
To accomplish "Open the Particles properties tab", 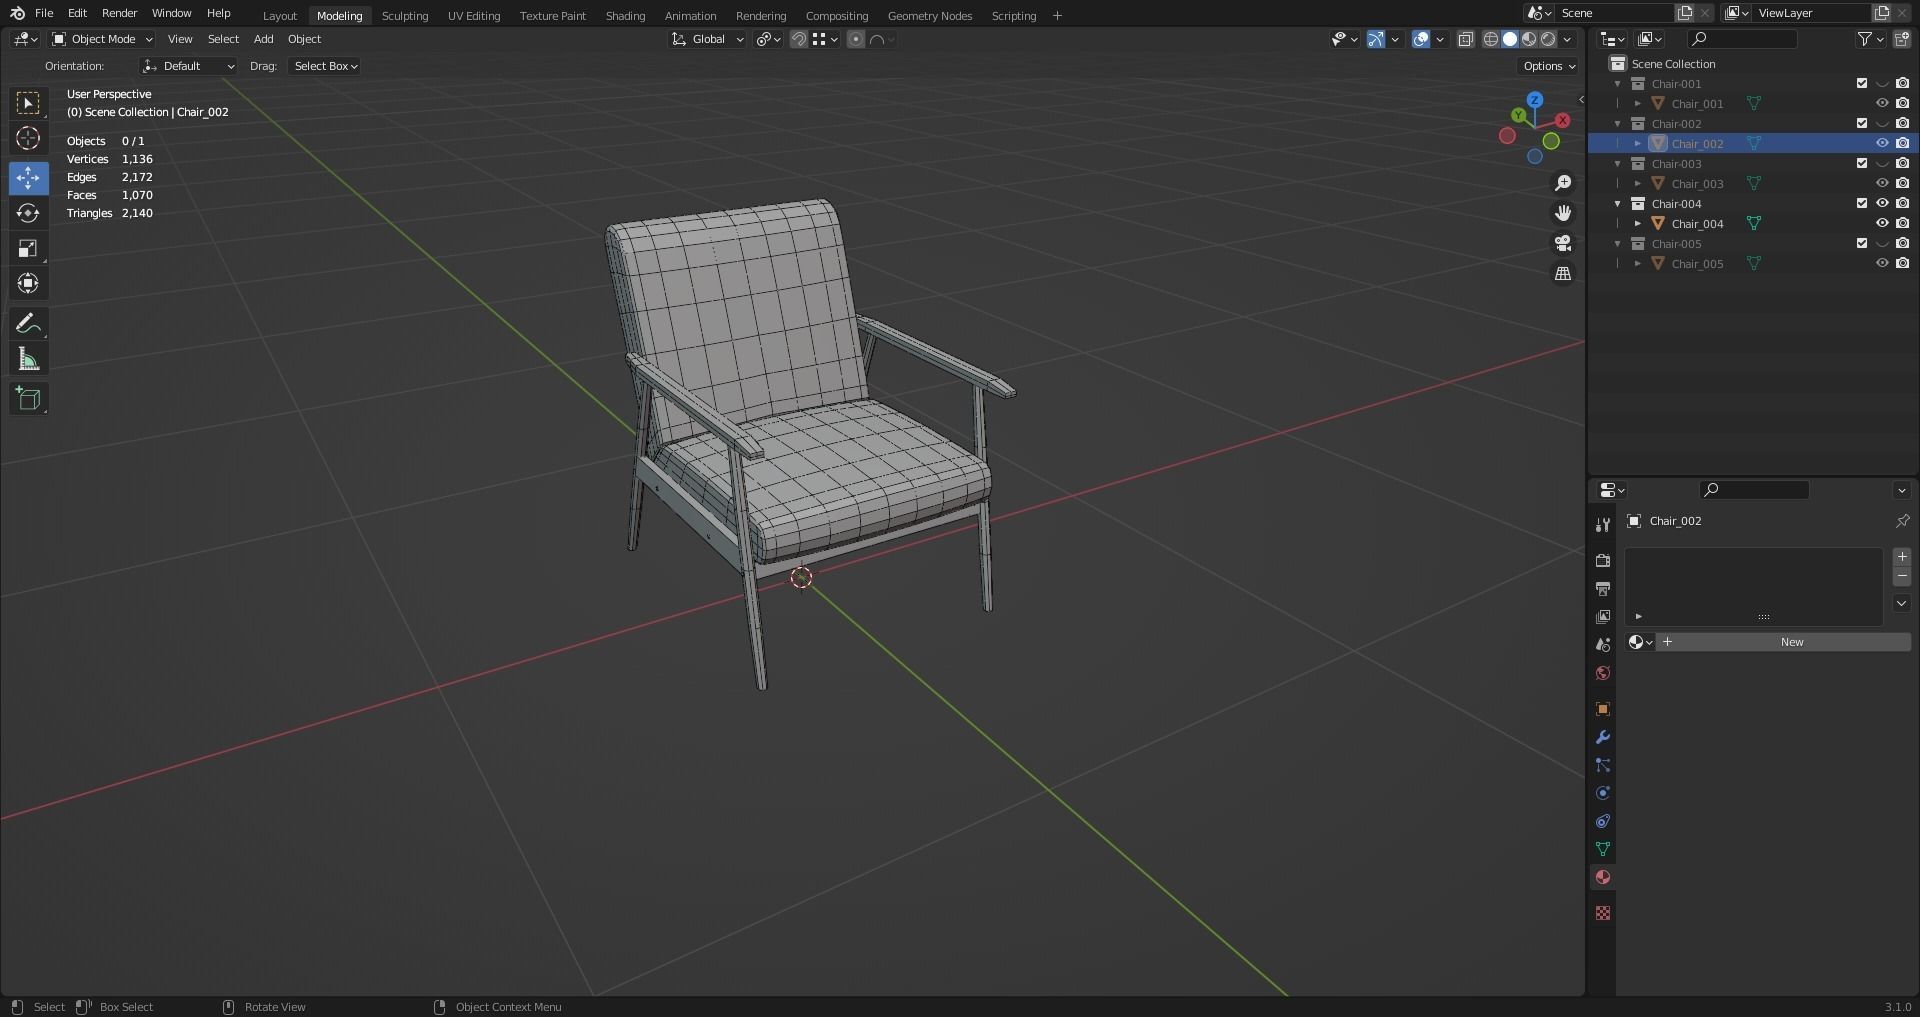I will coord(1603,765).
